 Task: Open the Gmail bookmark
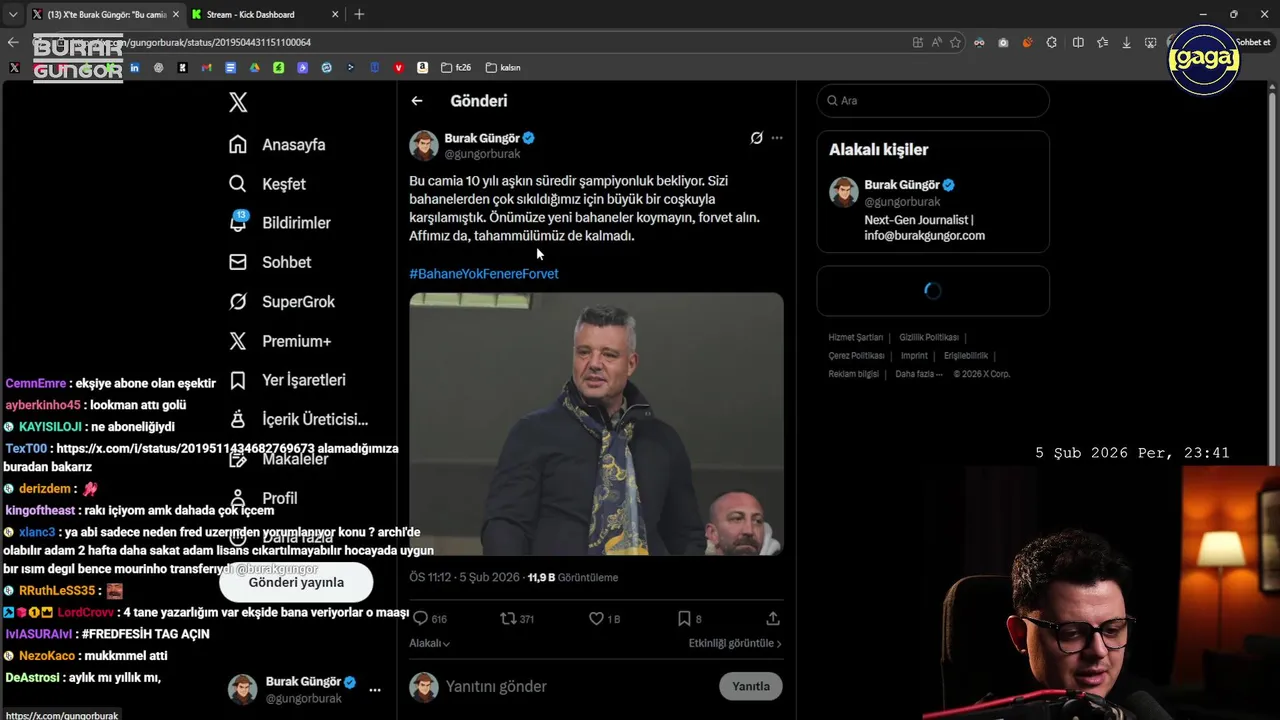(206, 68)
